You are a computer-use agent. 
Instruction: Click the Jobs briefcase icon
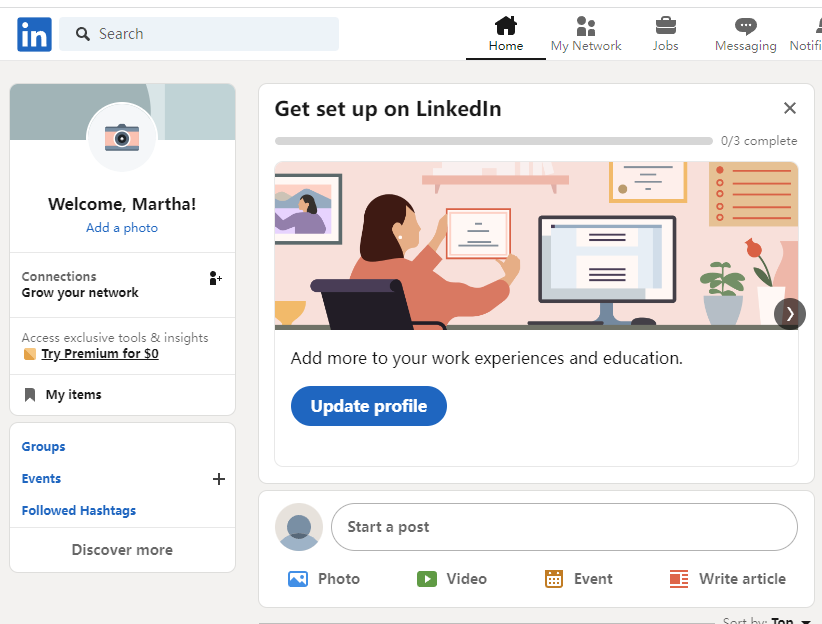click(666, 26)
